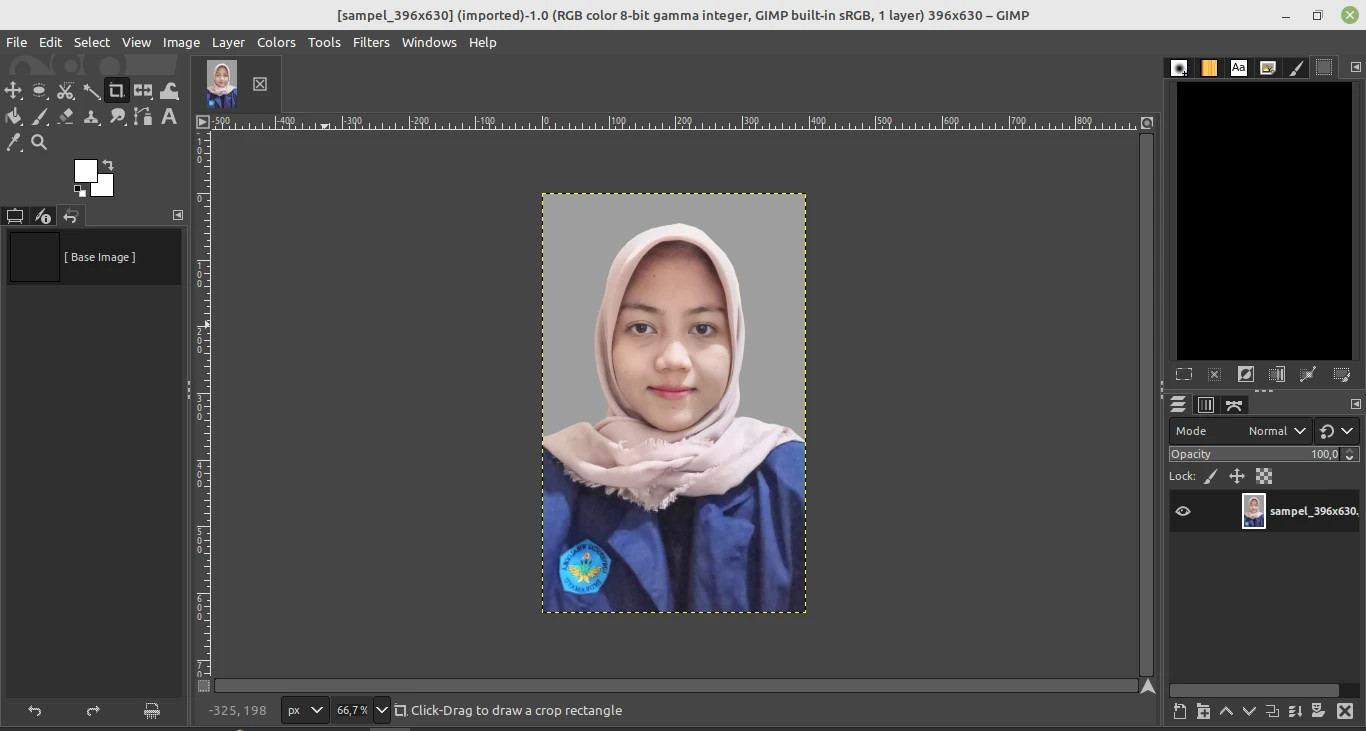The height and width of the screenshot is (731, 1366).
Task: Open the Layers tab
Action: [x=1179, y=405]
